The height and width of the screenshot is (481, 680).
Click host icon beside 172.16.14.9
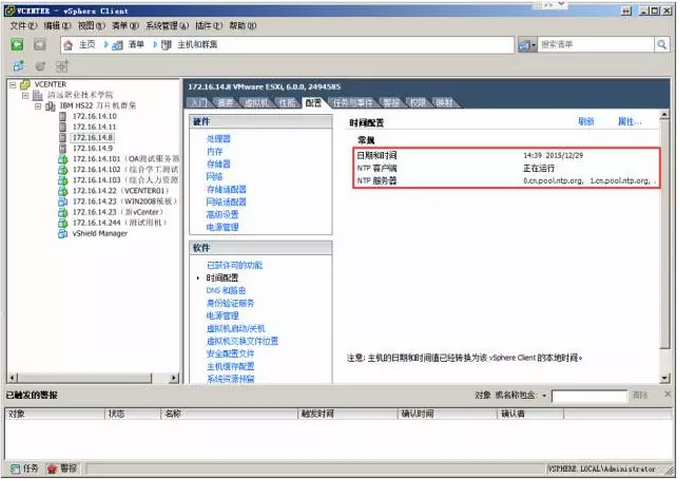coord(63,148)
